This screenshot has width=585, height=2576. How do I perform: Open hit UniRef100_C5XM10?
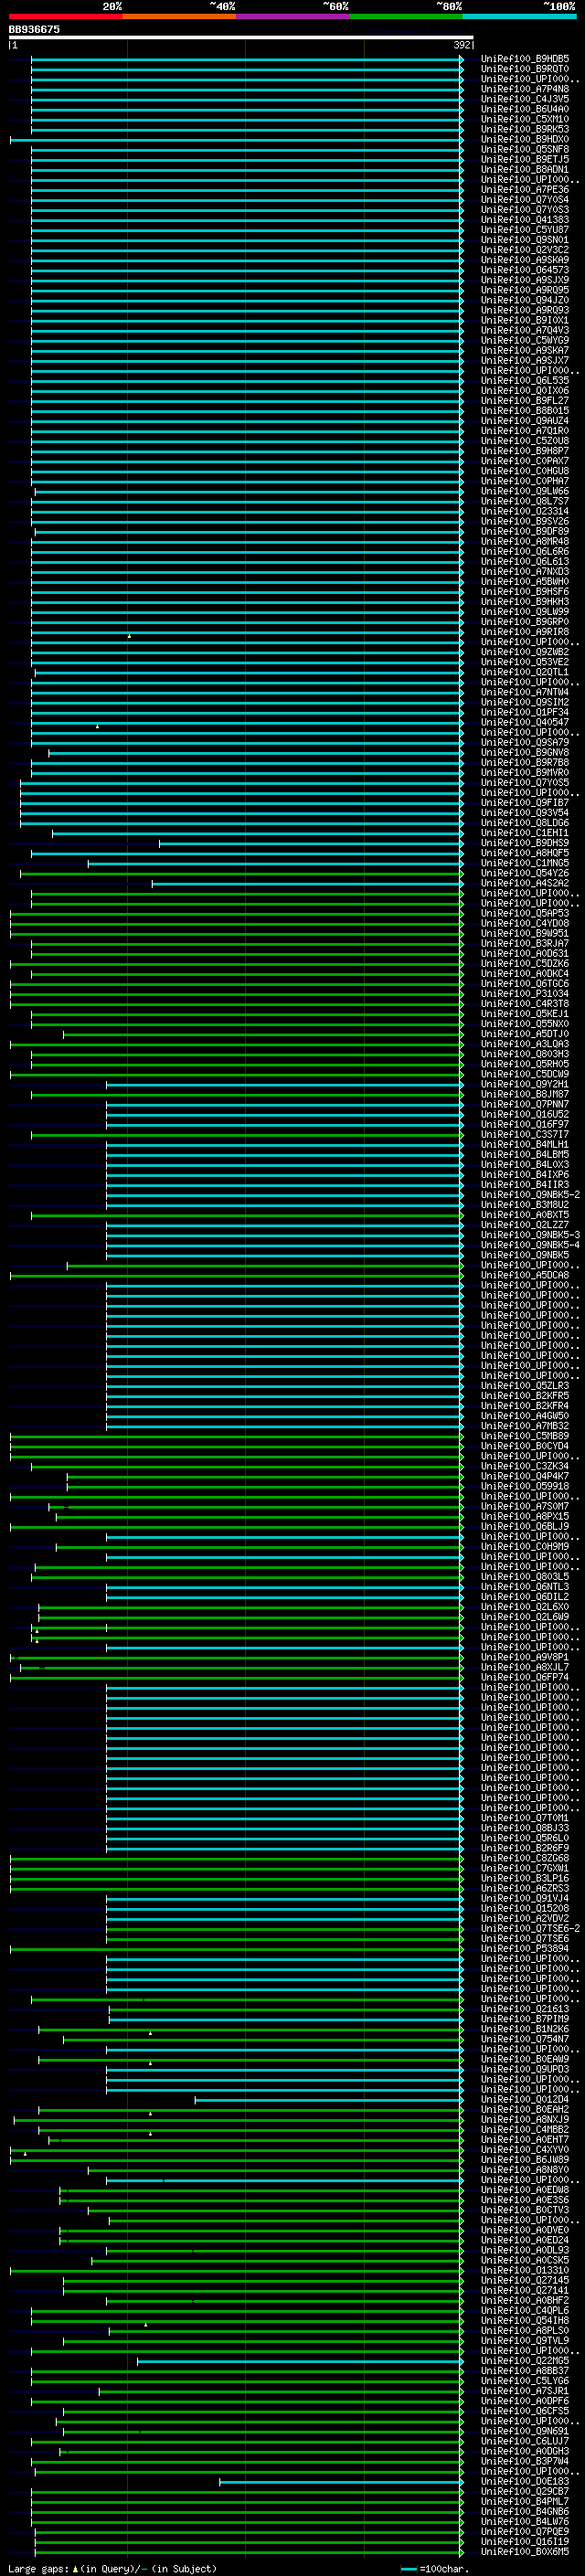pos(525,119)
